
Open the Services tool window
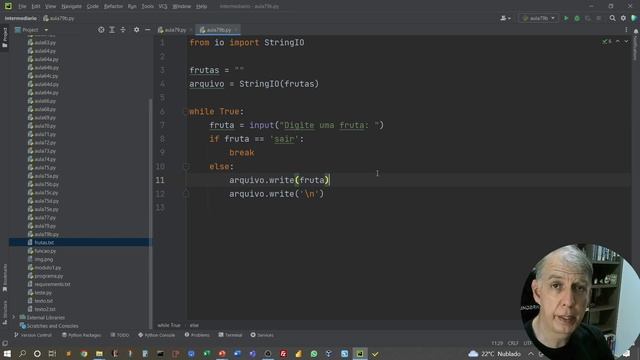(x=262, y=335)
